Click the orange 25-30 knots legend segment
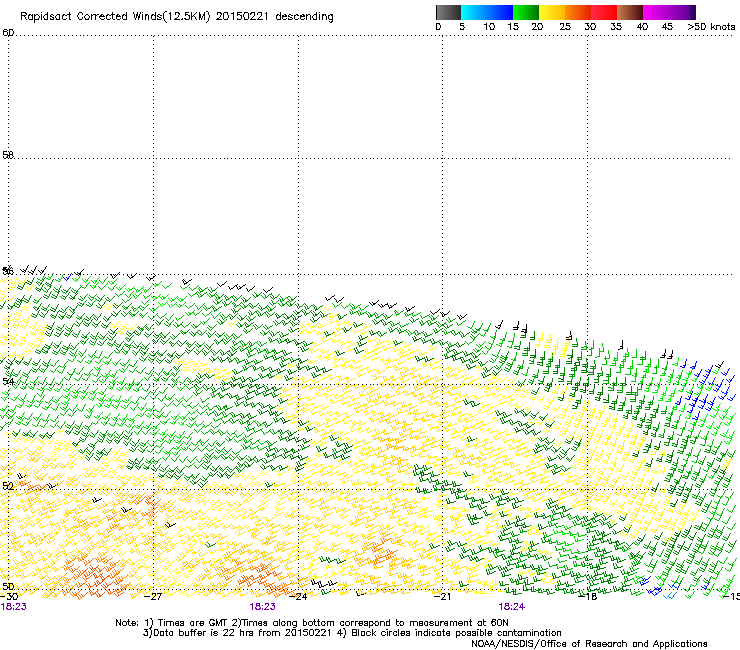This screenshot has height=650, width=740. click(578, 12)
